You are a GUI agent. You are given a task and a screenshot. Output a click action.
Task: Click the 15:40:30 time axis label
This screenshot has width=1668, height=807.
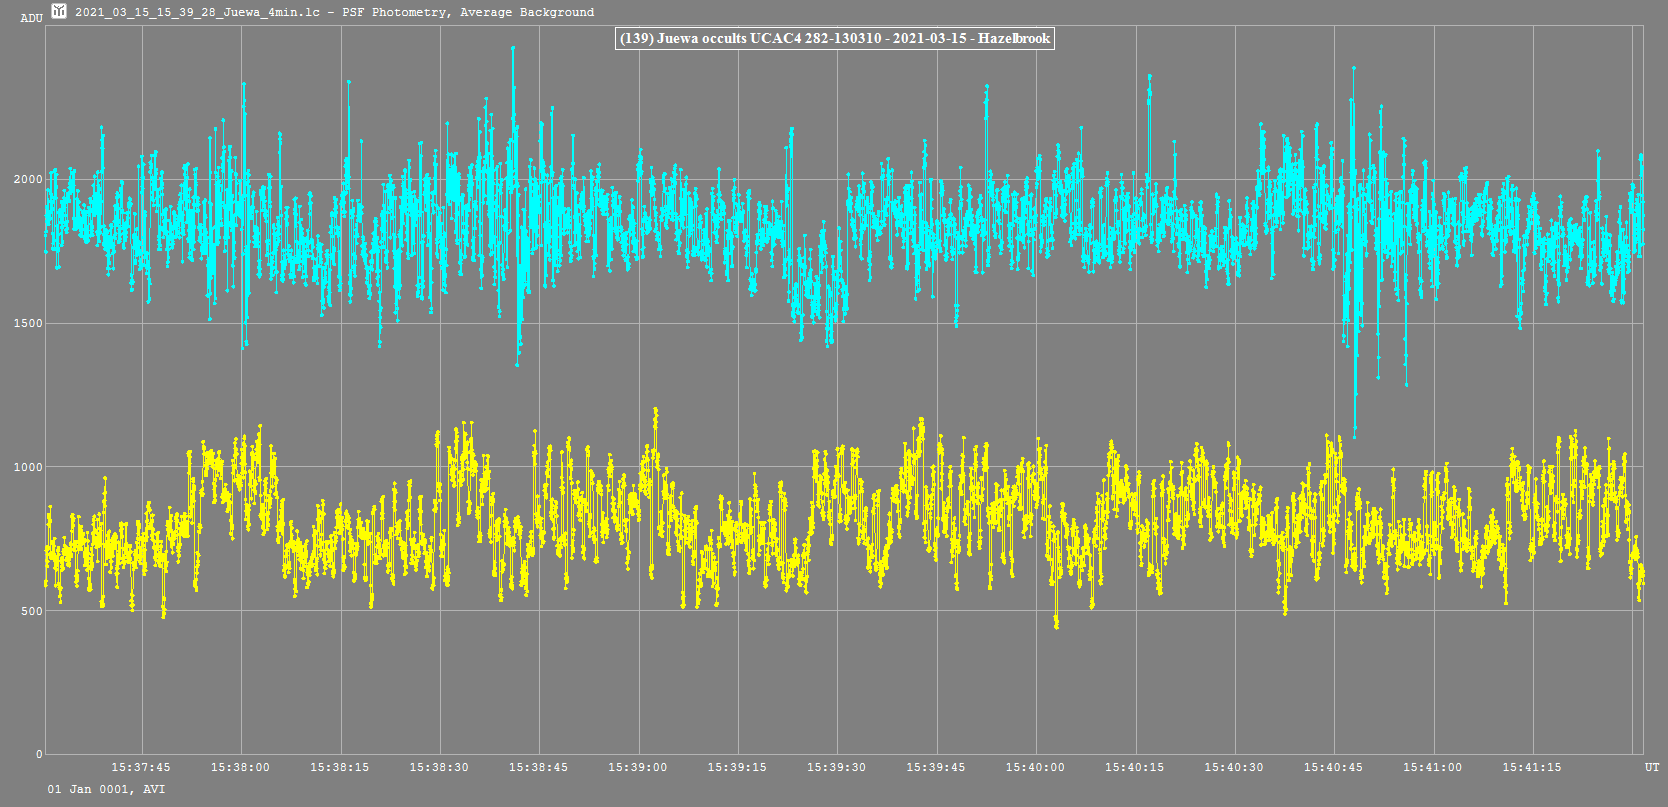pos(1234,767)
